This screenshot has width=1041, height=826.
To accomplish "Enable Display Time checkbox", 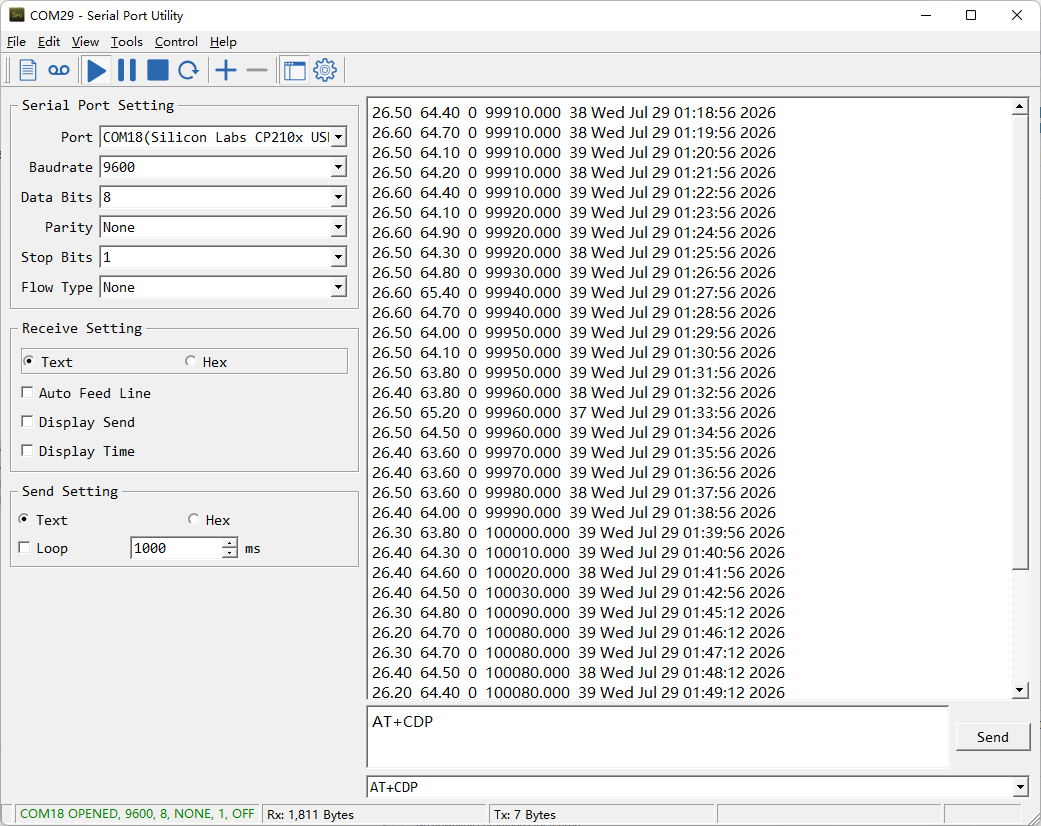I will [27, 451].
